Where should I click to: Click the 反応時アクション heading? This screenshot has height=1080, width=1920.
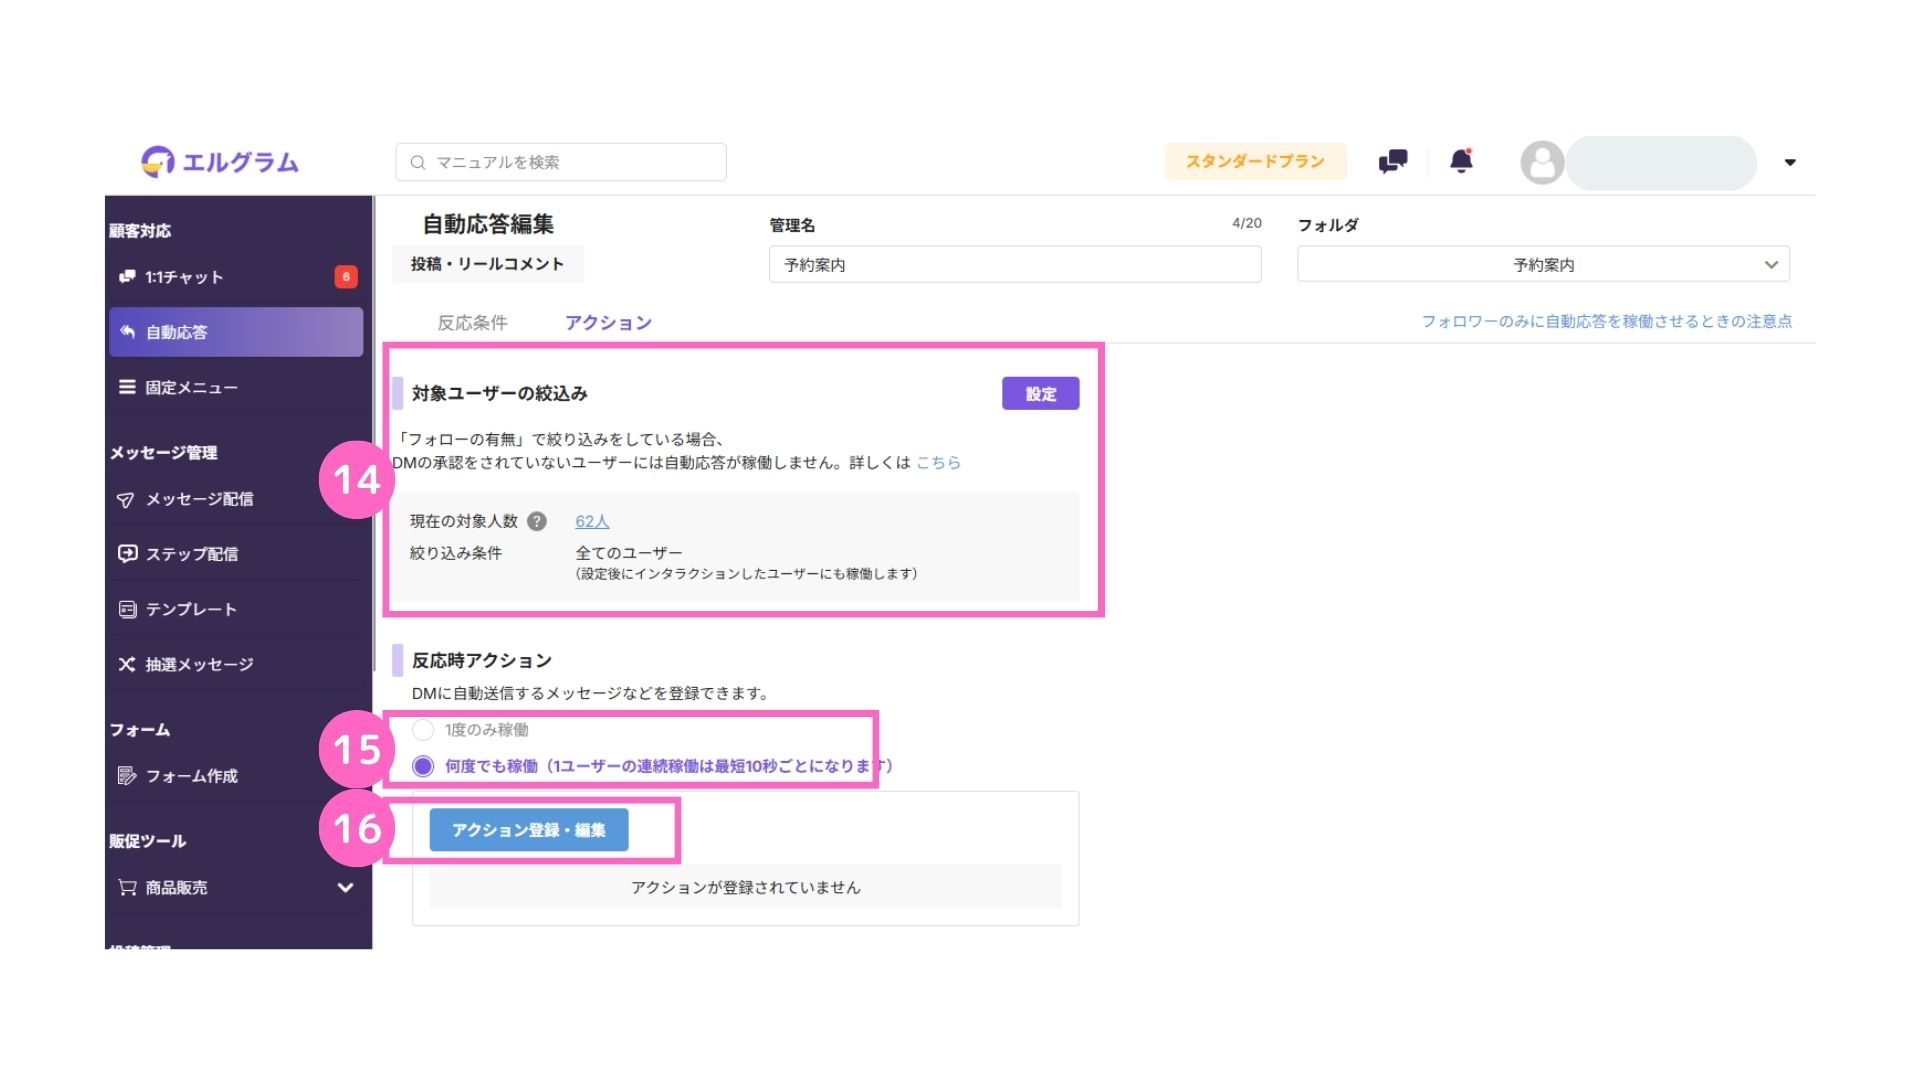click(481, 661)
